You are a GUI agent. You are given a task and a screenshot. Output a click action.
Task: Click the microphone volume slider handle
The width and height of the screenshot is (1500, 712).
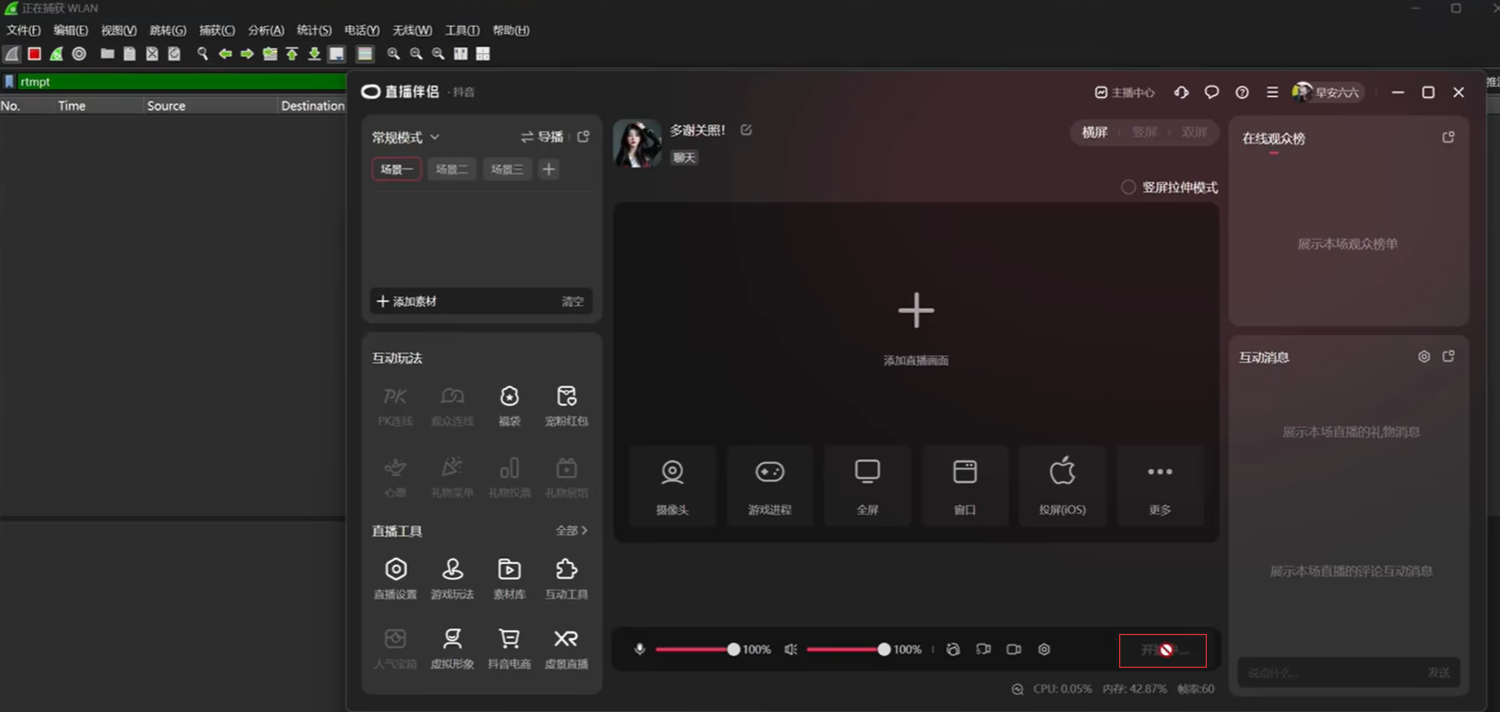pos(734,650)
